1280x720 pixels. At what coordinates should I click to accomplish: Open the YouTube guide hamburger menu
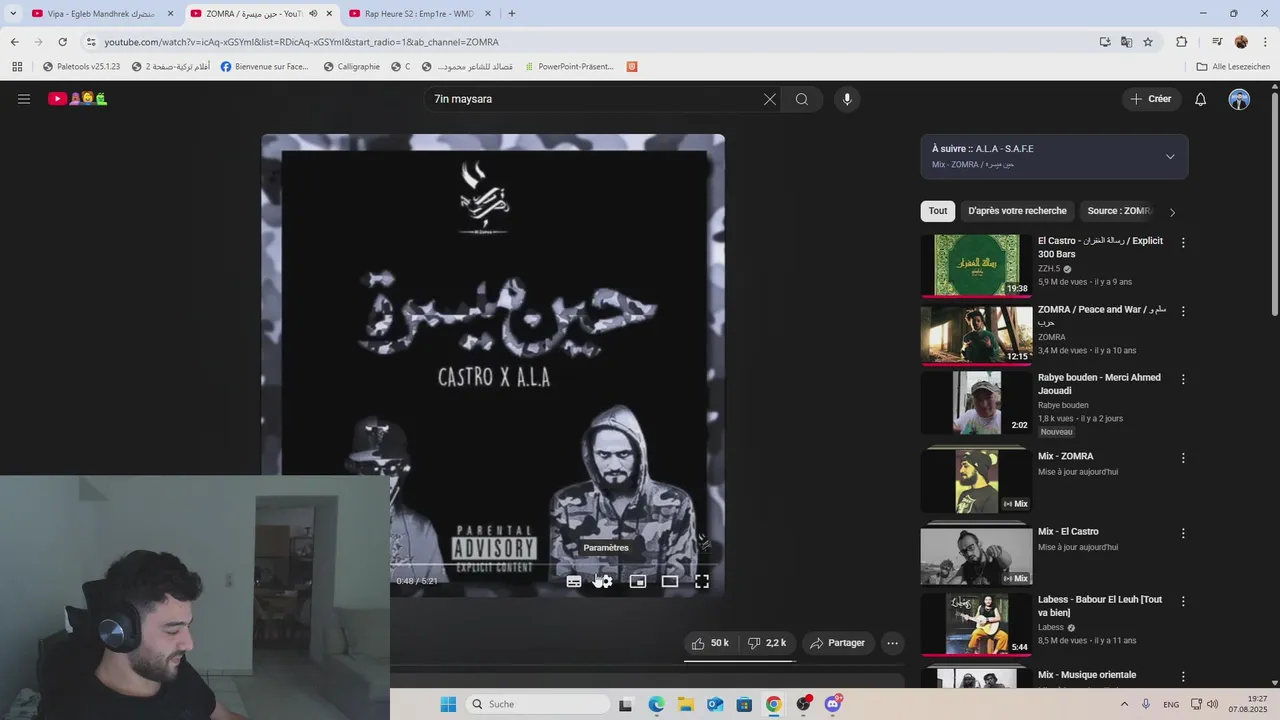(x=24, y=99)
